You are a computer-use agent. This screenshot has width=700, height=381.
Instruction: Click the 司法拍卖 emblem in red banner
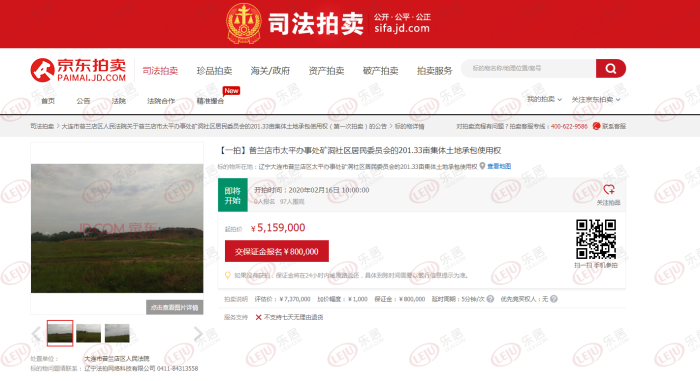click(x=244, y=23)
